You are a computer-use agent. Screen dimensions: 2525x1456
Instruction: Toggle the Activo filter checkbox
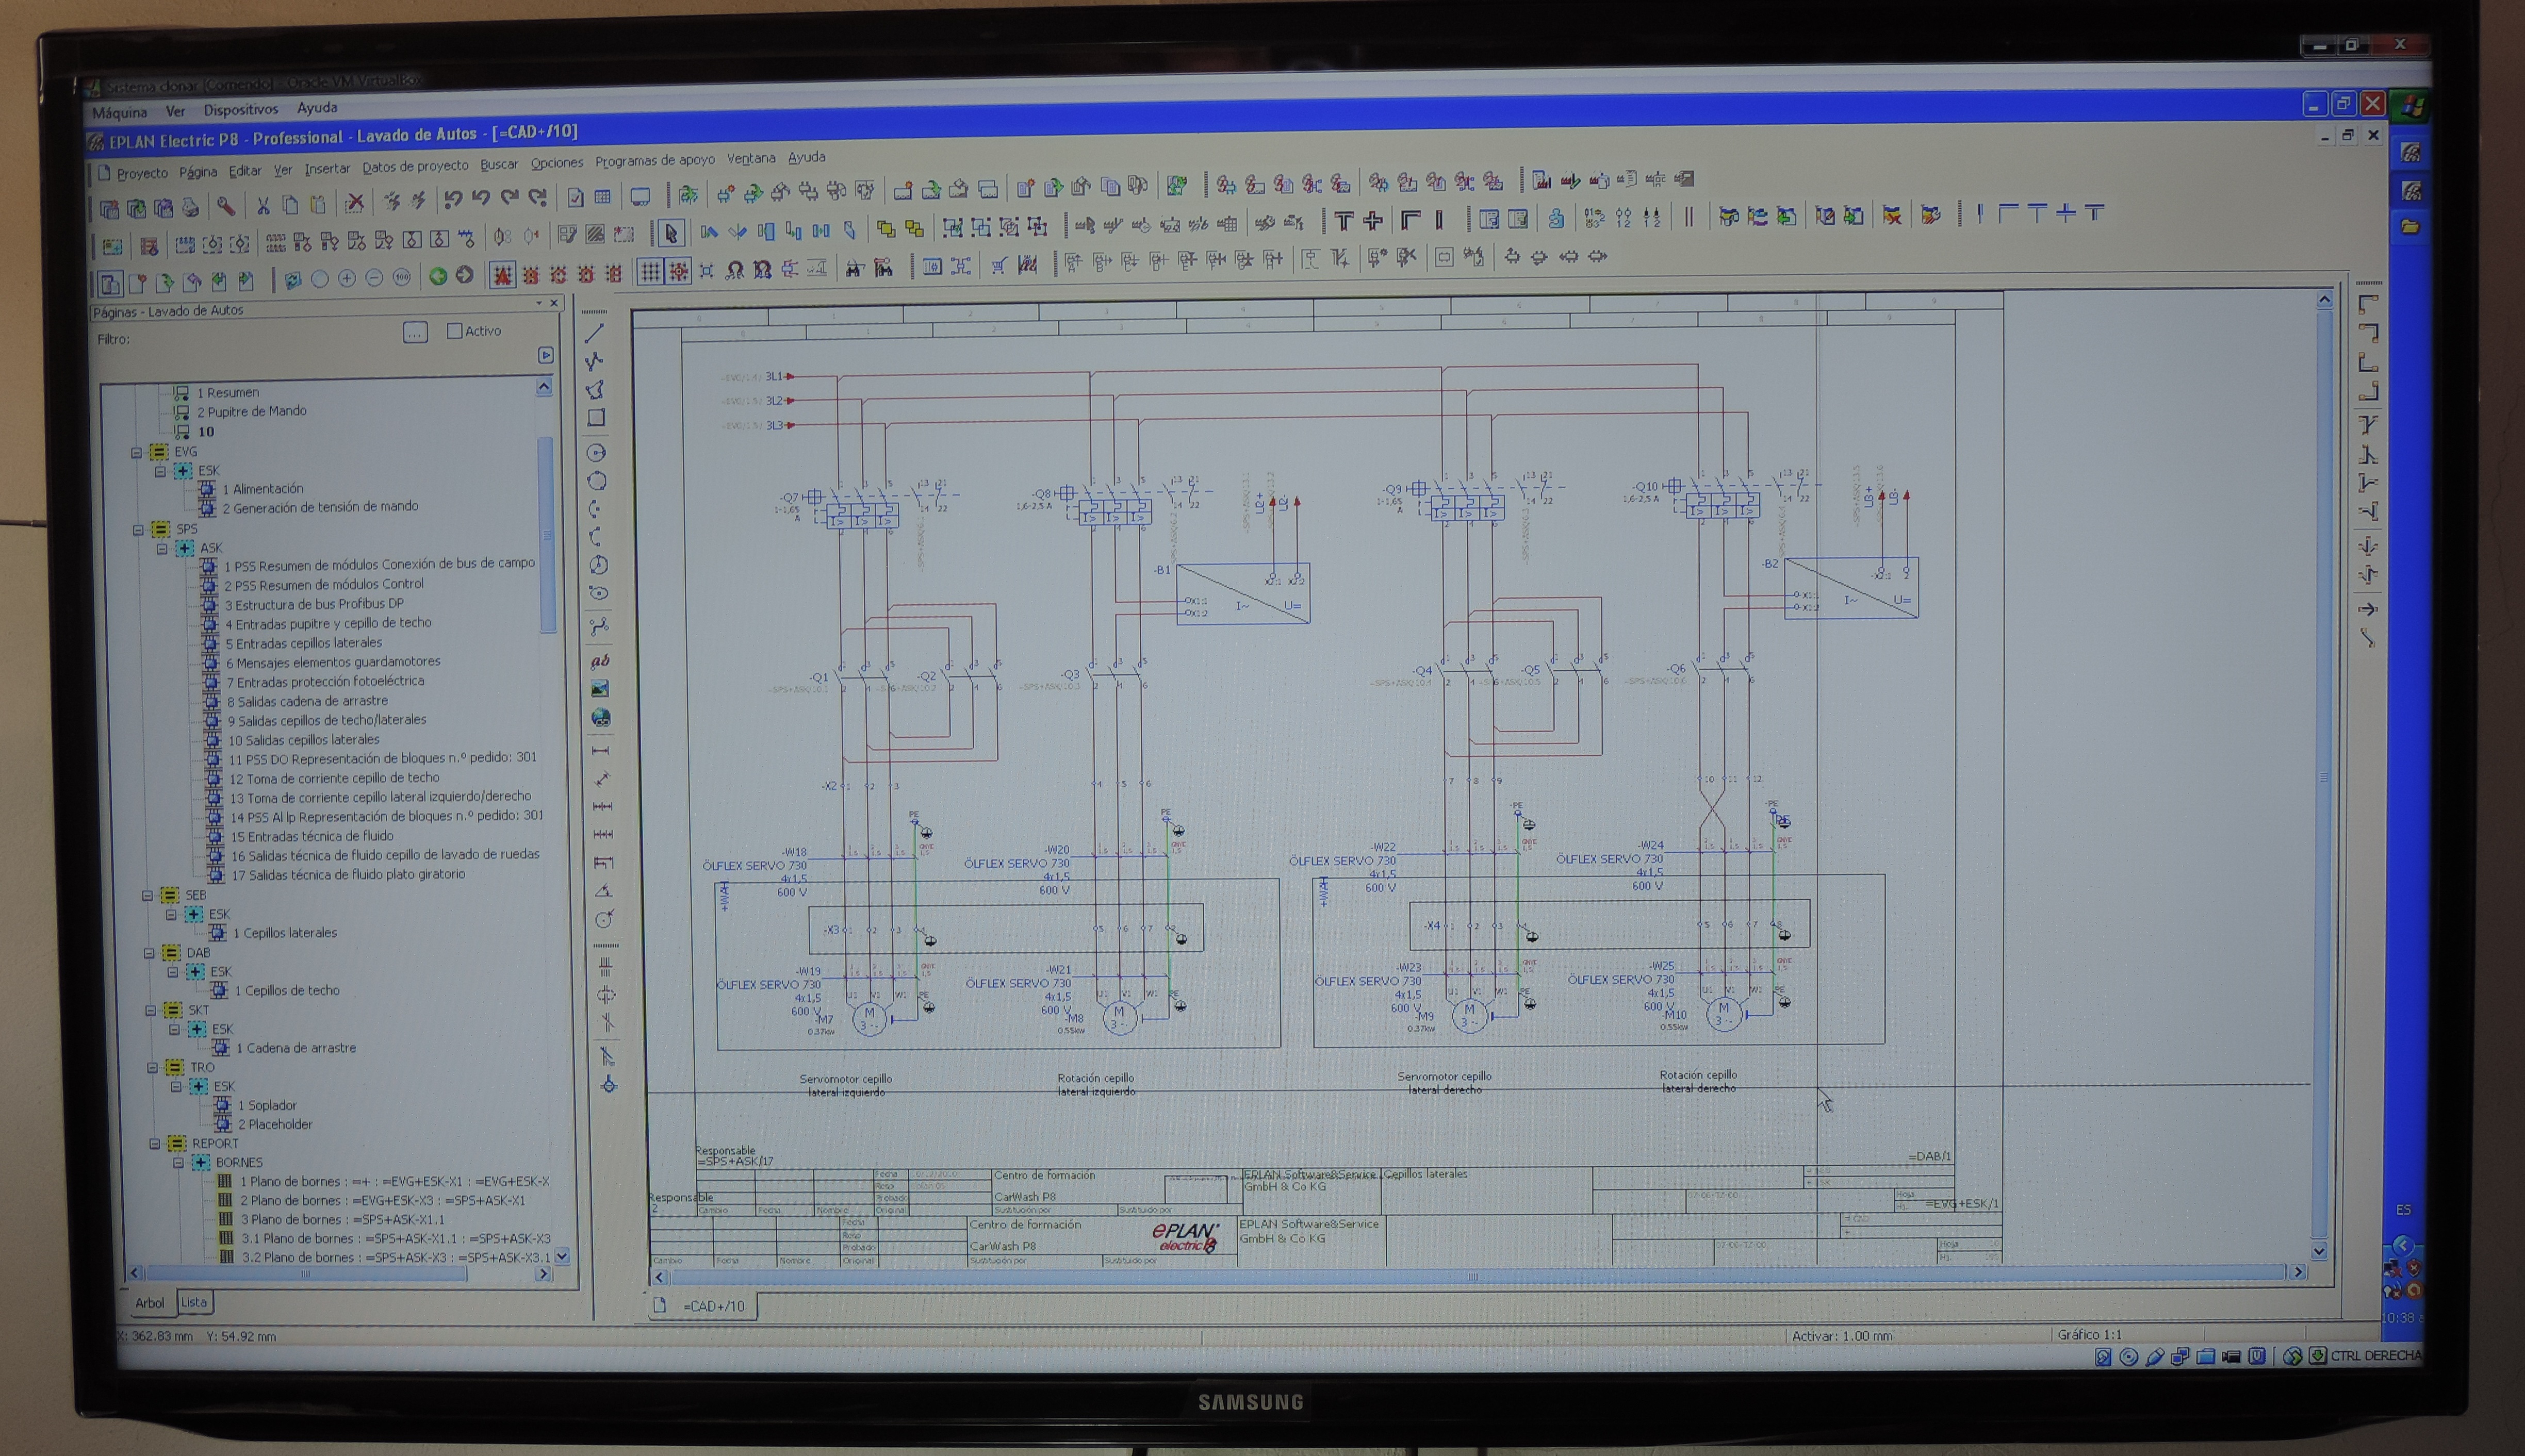455,331
